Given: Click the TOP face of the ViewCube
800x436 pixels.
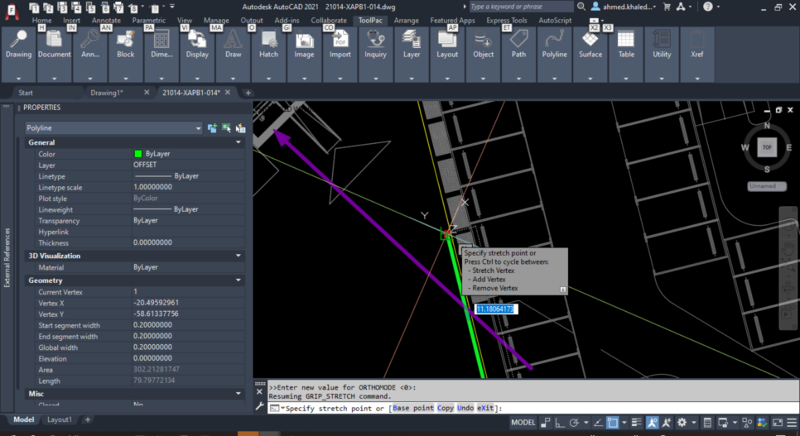Looking at the screenshot, I should (766, 147).
